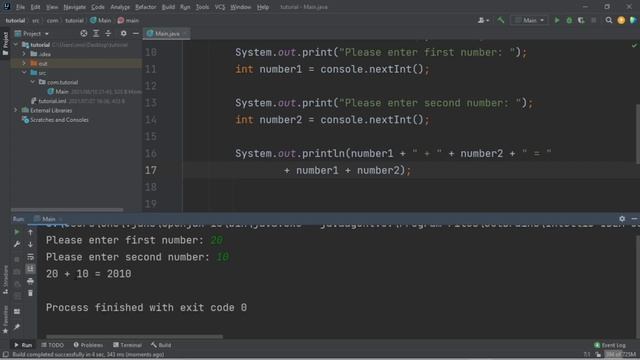Click the Run tool window button at the bottom
The image size is (640, 360).
(23, 345)
